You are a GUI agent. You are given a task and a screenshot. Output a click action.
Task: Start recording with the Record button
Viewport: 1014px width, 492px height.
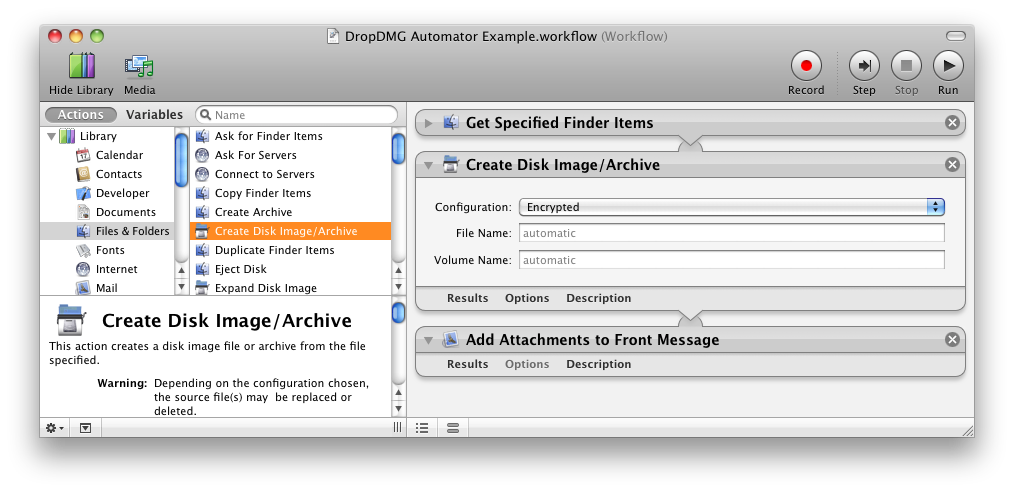tap(806, 65)
